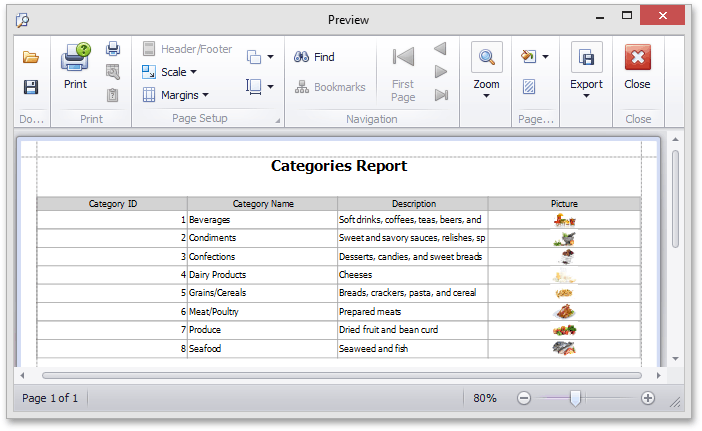The width and height of the screenshot is (702, 431).
Task: Click the zoom out minus button
Action: coord(523,398)
